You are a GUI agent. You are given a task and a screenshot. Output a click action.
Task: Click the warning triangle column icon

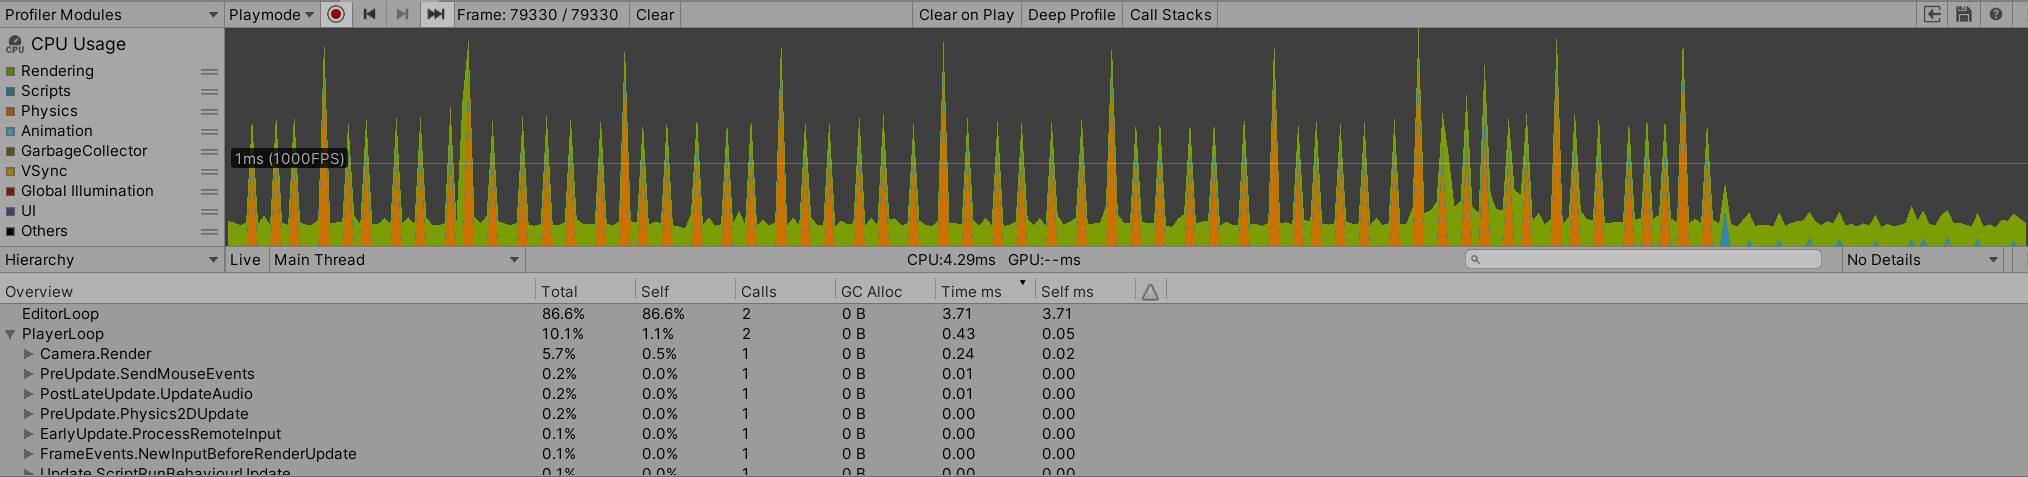click(1150, 292)
